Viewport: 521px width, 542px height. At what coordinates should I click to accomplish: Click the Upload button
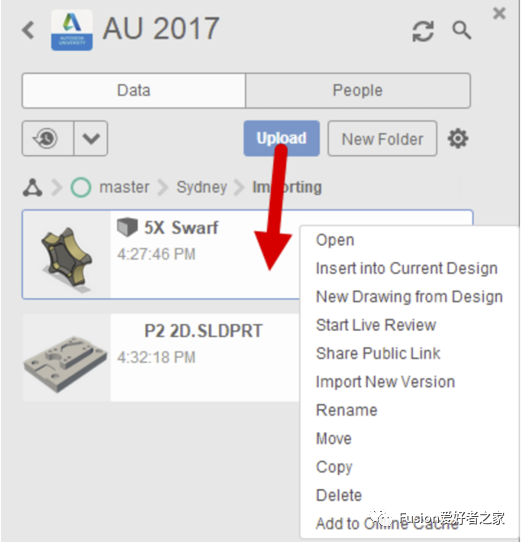pyautogui.click(x=281, y=138)
